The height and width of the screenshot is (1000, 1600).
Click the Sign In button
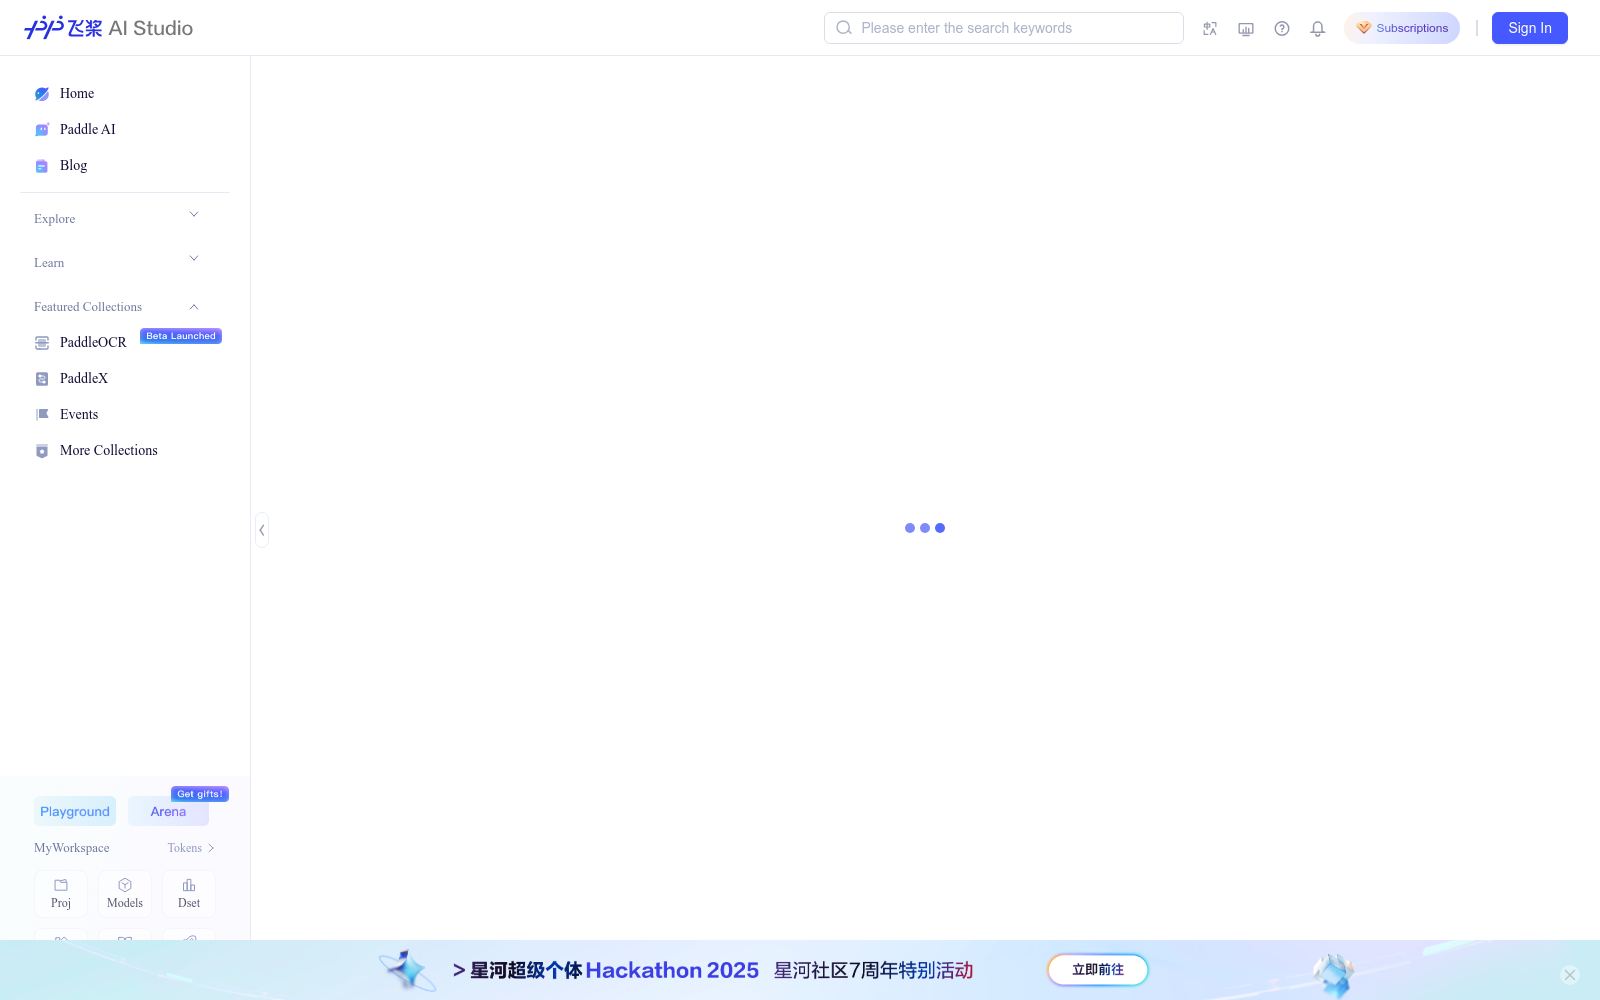point(1530,28)
